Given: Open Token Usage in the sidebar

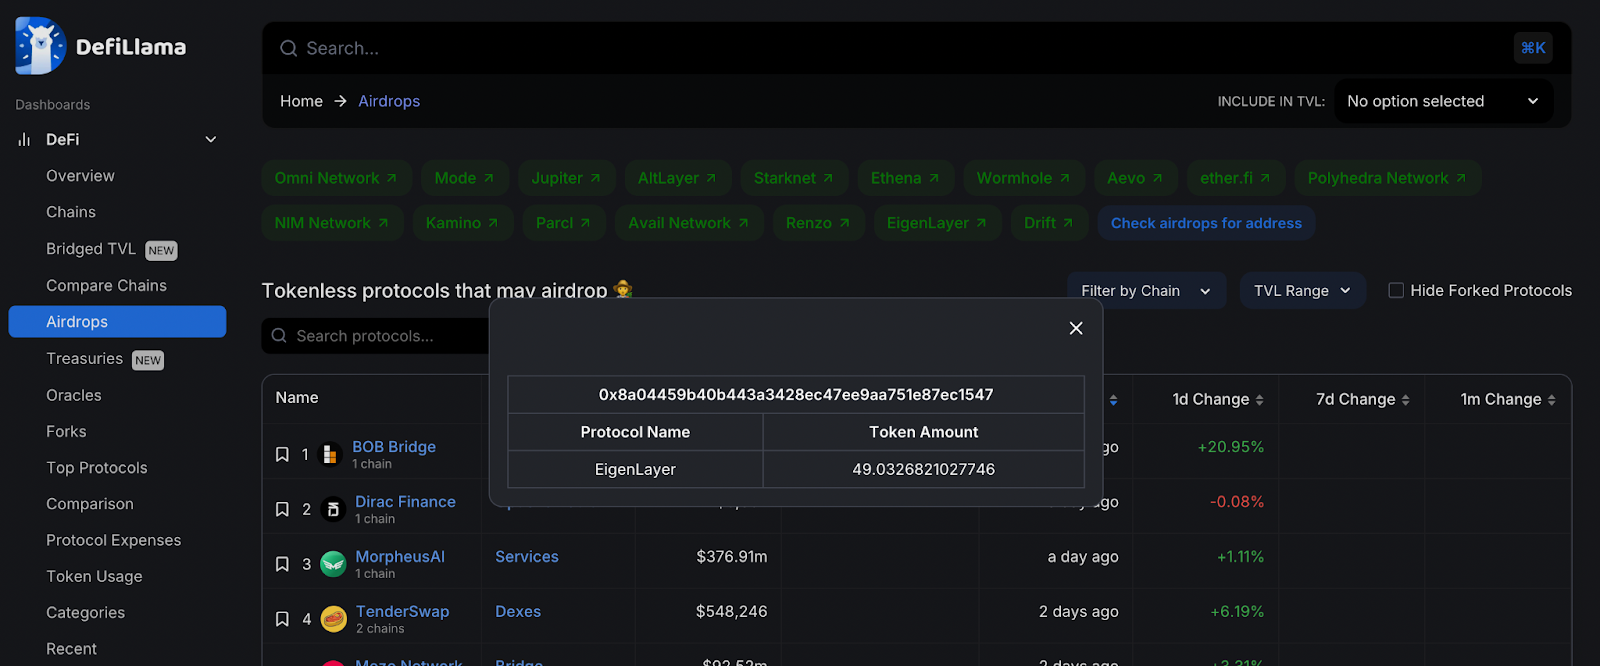Looking at the screenshot, I should (x=94, y=577).
